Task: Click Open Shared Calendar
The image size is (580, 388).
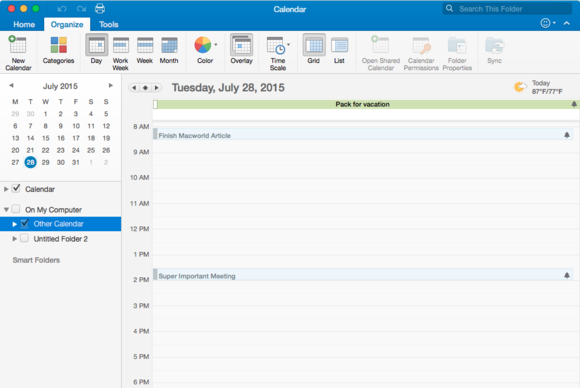Action: pyautogui.click(x=381, y=53)
